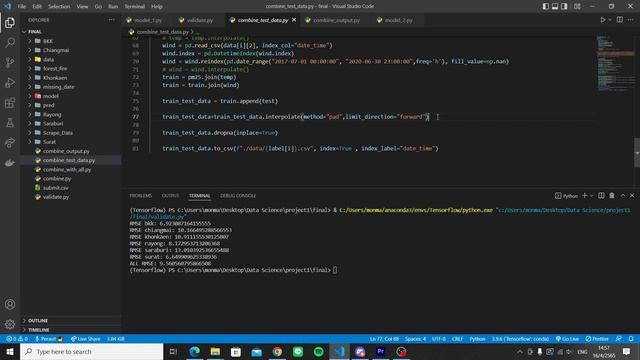Open the Source Control view
The width and height of the screenshot is (640, 360).
10,62
